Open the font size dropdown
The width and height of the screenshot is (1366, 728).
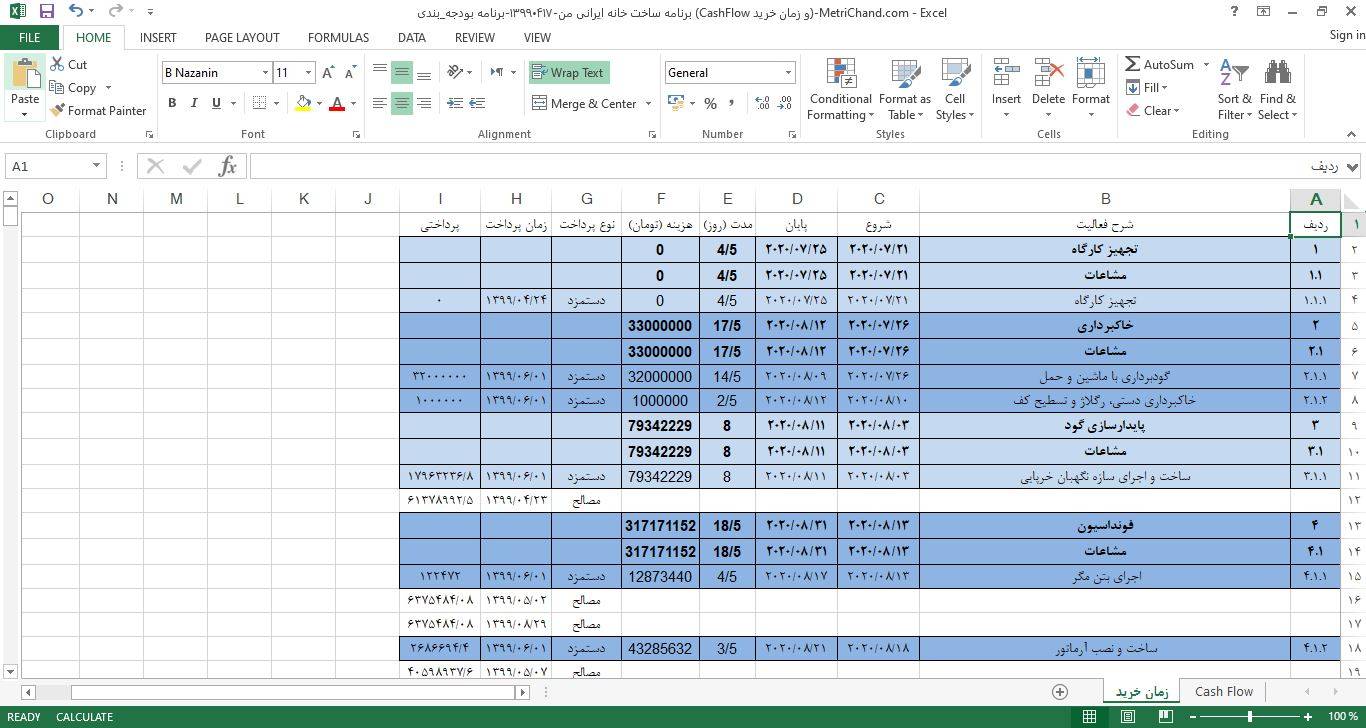308,73
